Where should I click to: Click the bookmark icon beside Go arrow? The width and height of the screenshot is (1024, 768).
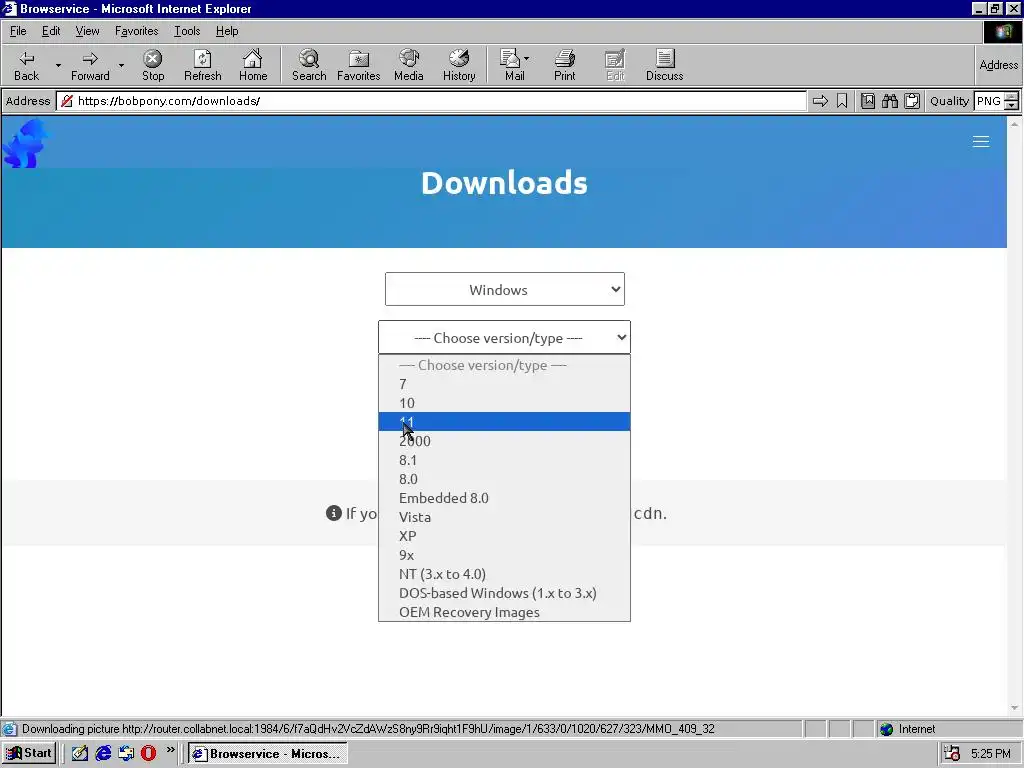(842, 101)
